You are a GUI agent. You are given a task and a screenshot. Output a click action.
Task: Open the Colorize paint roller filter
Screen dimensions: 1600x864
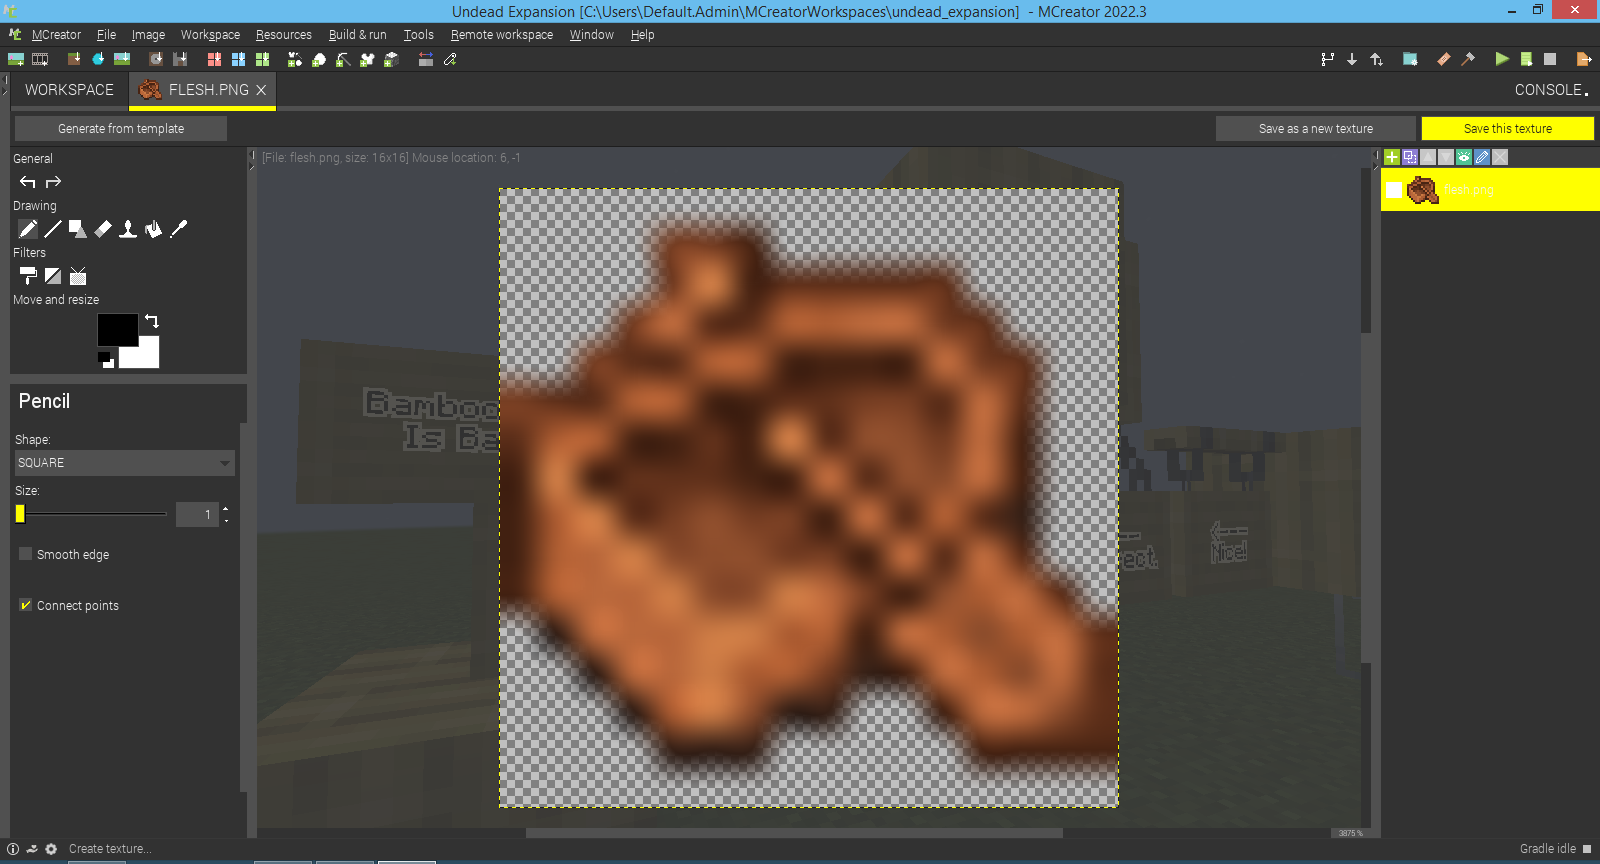click(x=28, y=276)
